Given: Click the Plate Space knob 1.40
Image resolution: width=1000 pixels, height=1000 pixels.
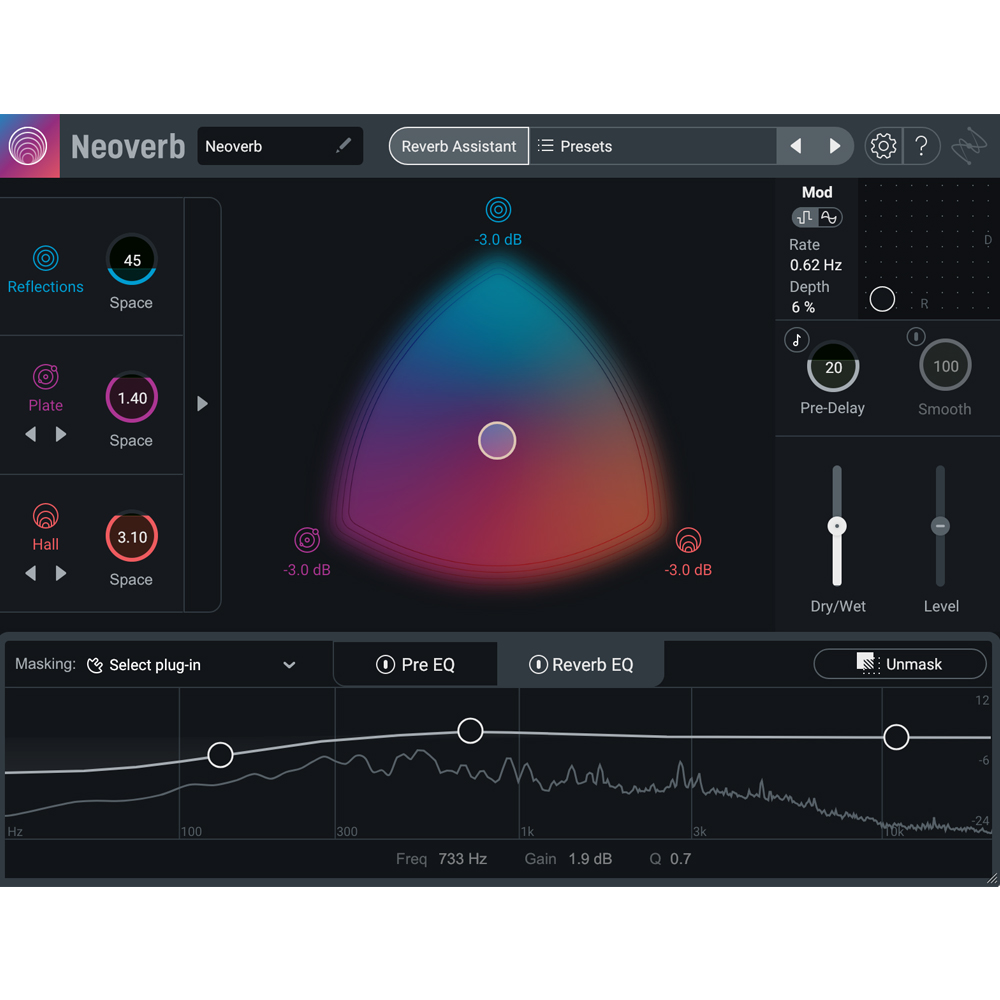Looking at the screenshot, I should click(x=131, y=397).
